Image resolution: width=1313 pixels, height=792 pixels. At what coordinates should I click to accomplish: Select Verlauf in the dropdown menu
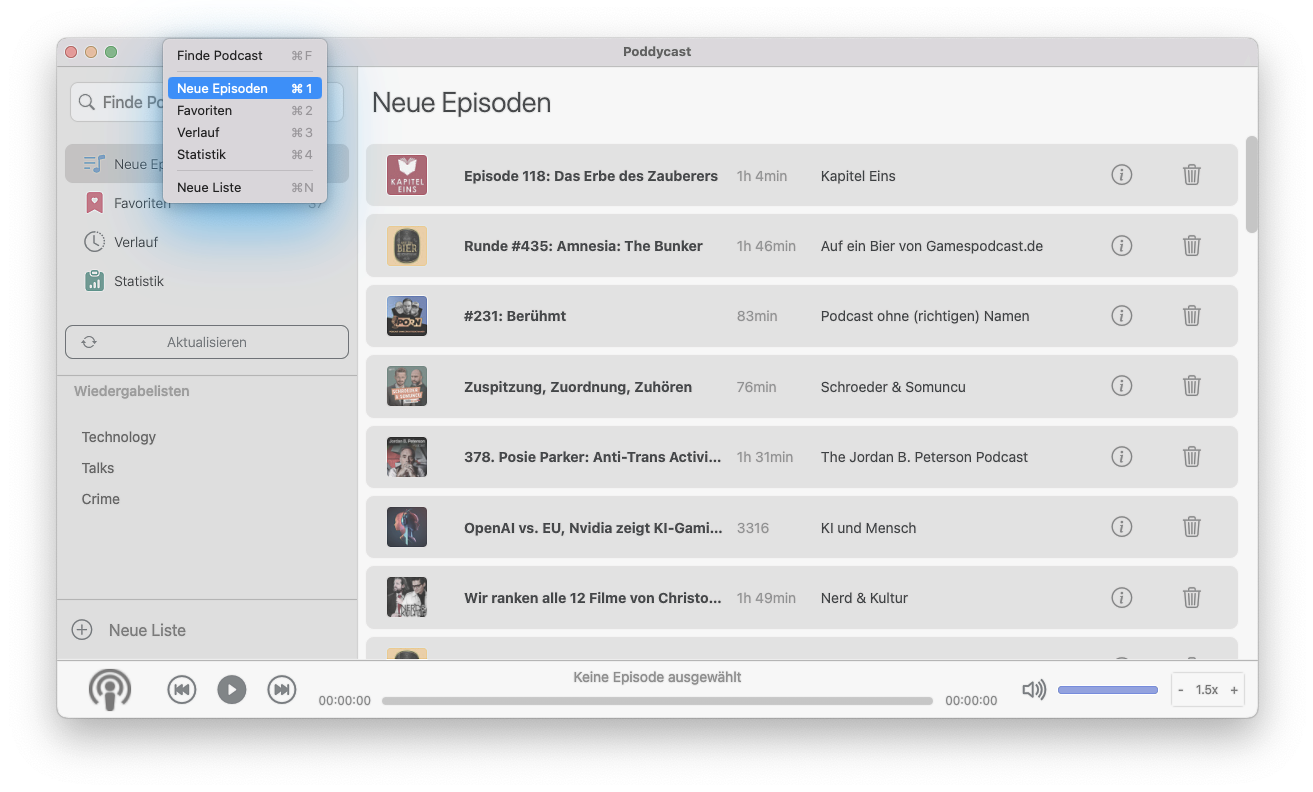[245, 133]
